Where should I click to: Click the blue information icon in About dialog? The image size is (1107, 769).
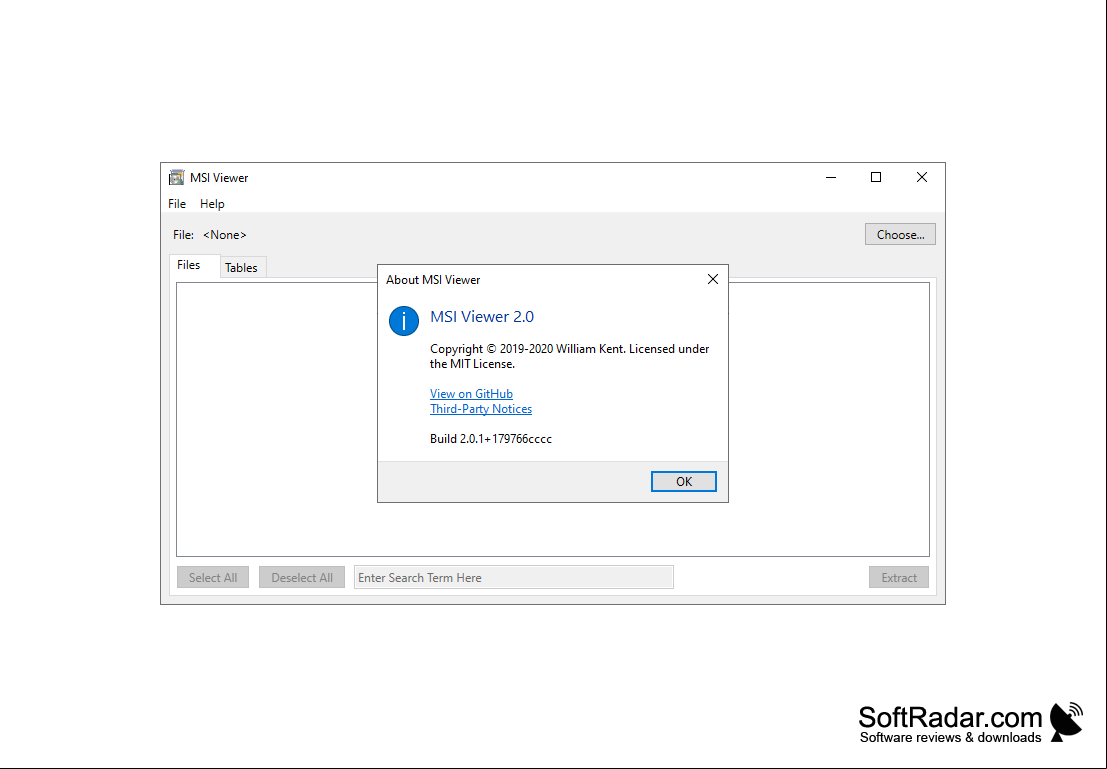coord(404,321)
